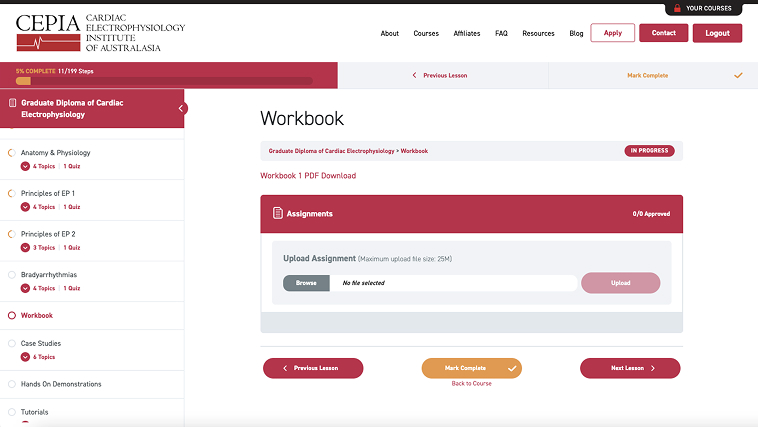Click the Case Studies status circle
This screenshot has height=427, width=758.
tap(12, 343)
